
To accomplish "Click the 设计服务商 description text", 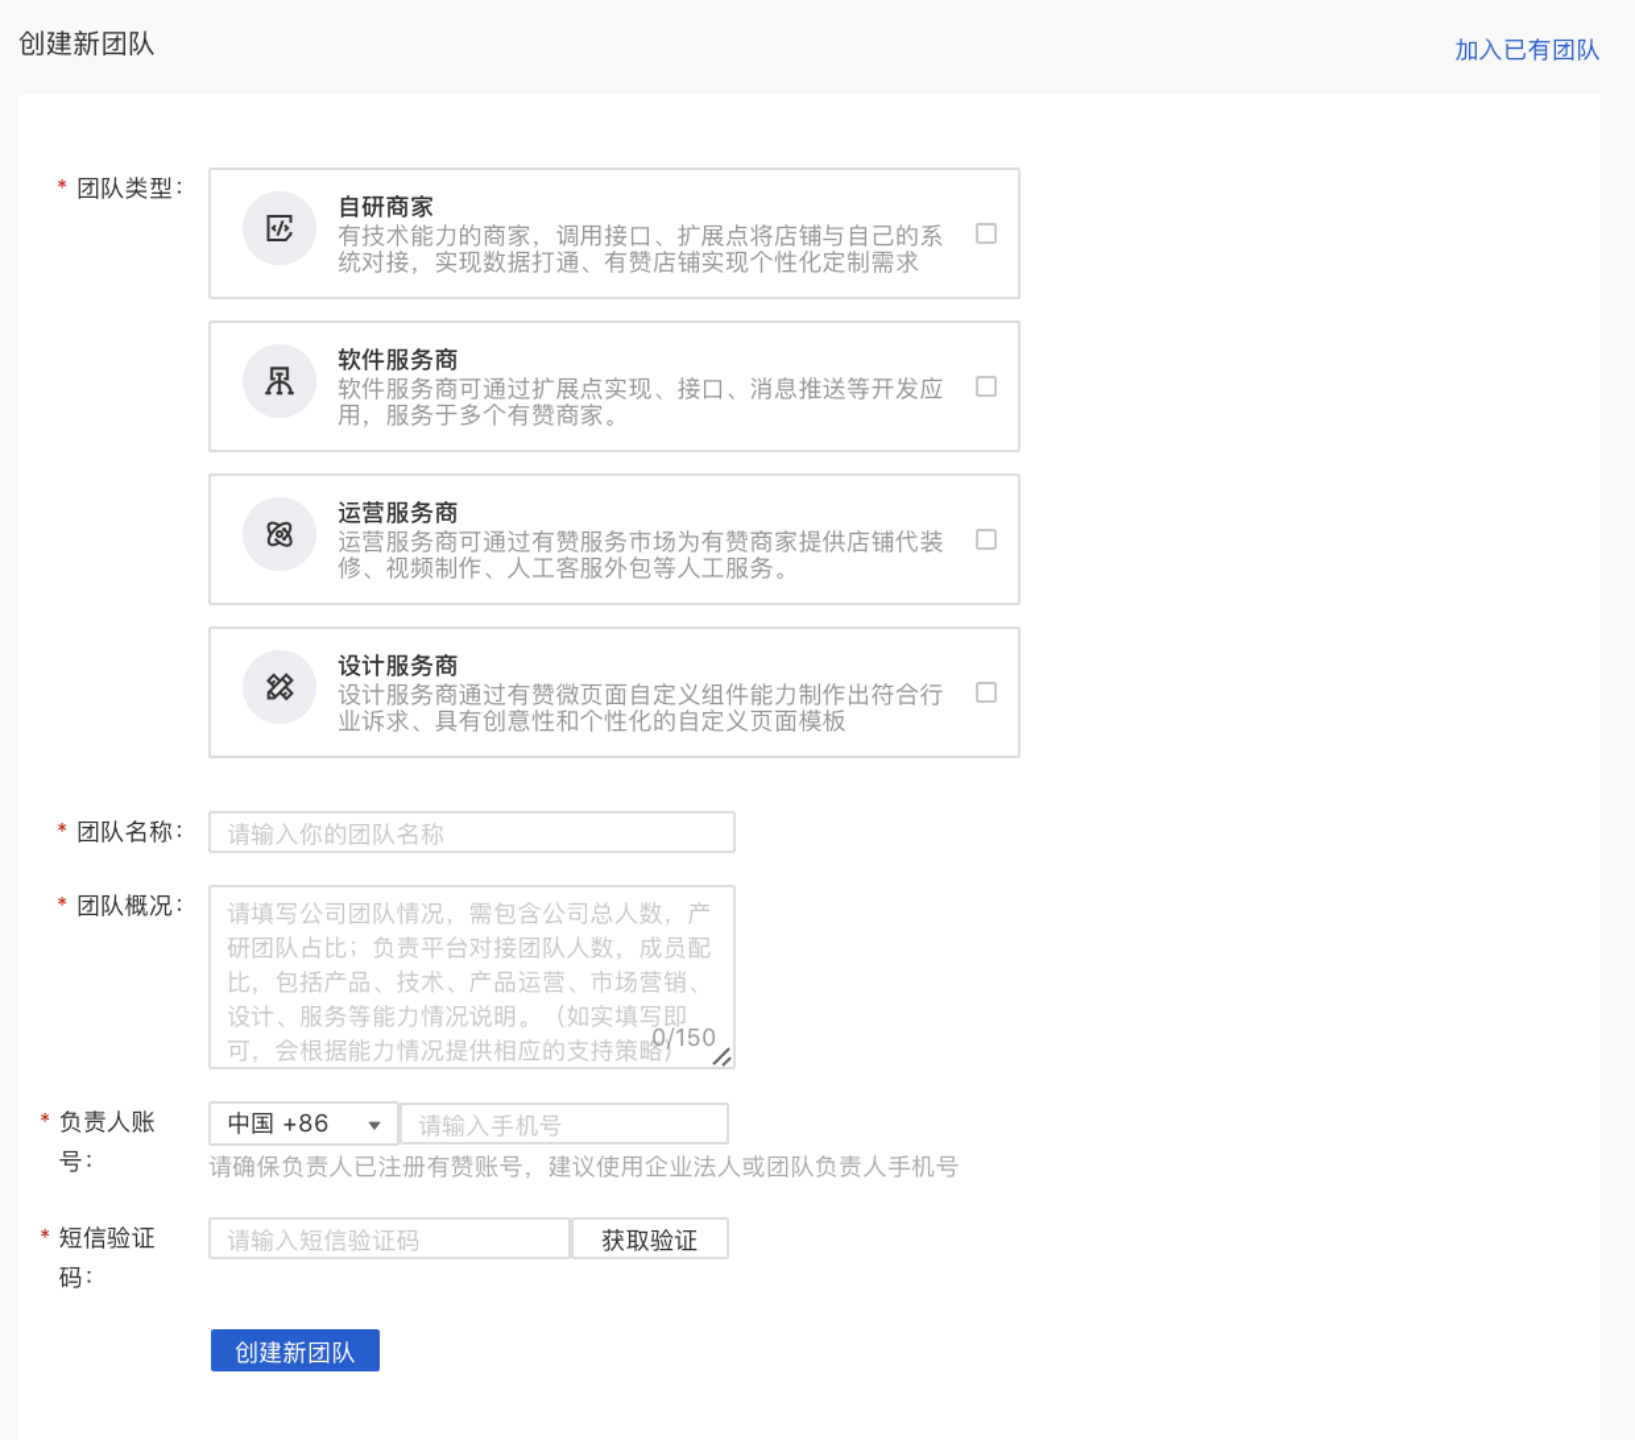I will point(640,708).
